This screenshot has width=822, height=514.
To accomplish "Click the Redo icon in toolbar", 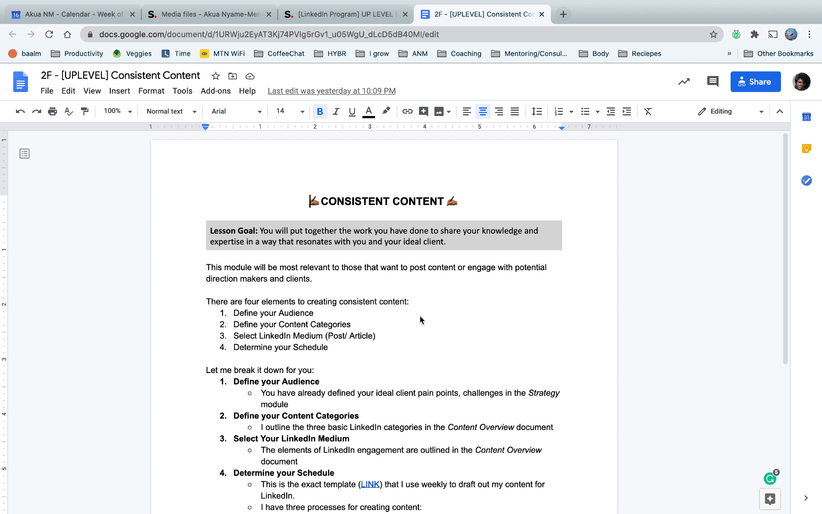I will tap(36, 111).
